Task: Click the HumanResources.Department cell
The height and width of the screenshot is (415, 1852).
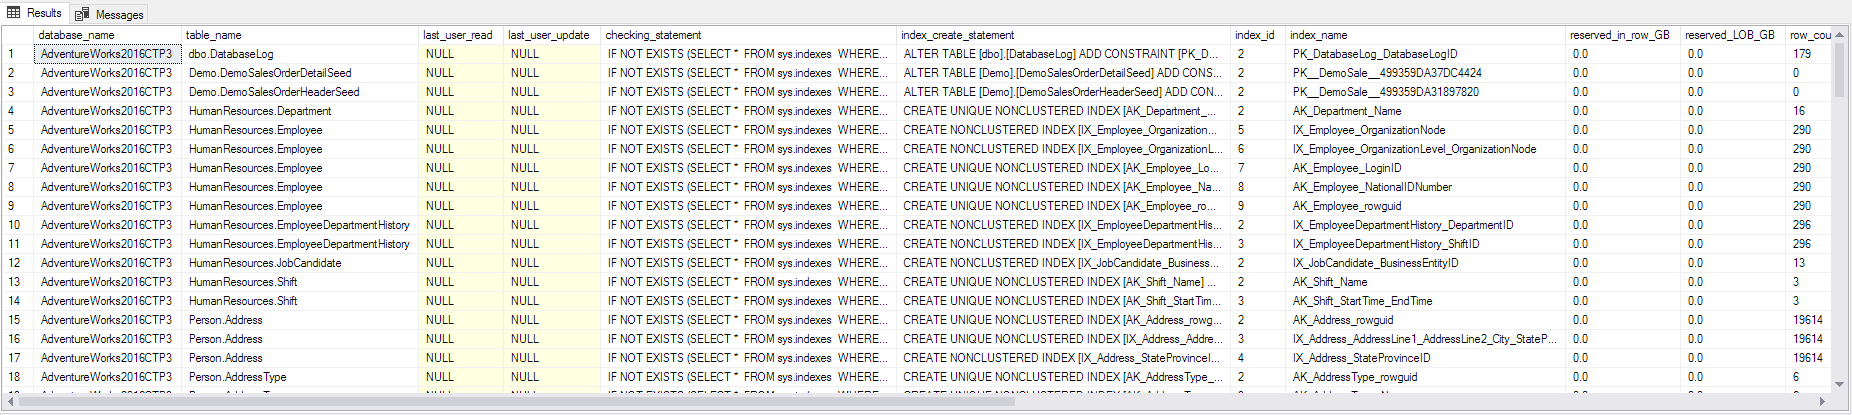Action: (300, 111)
